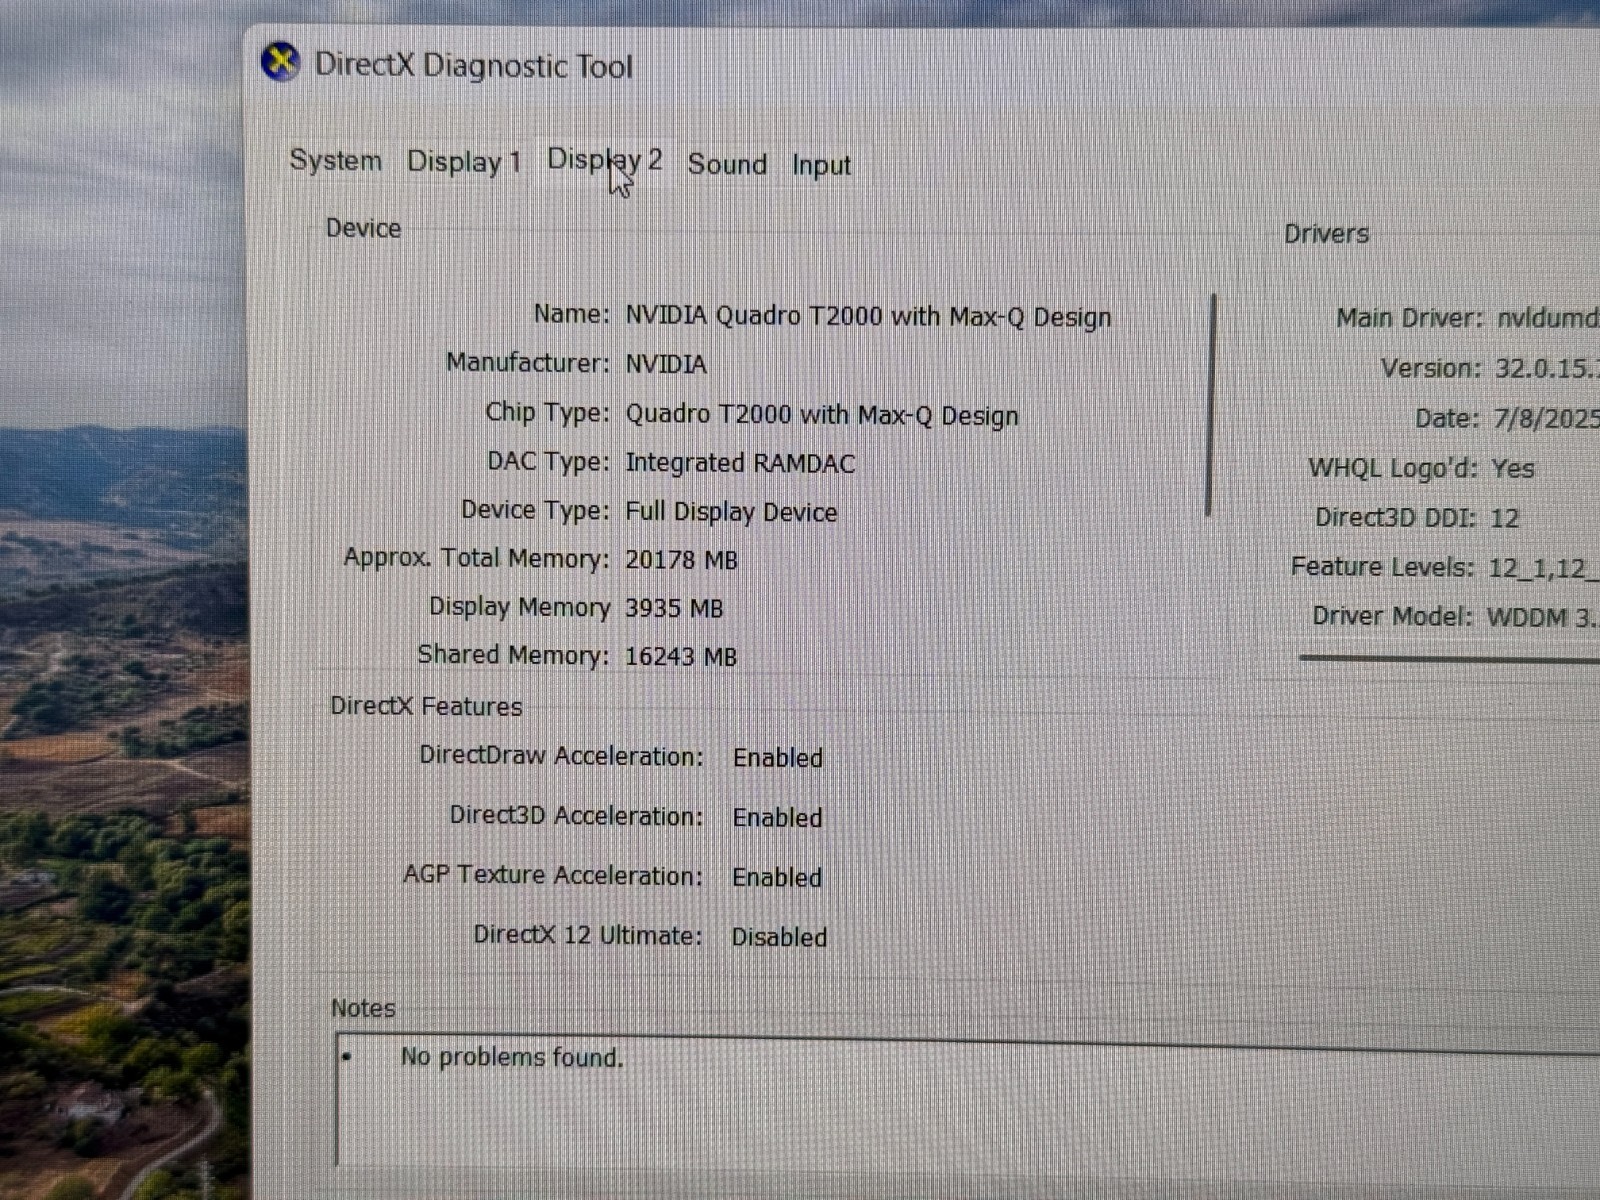Go to the Sound tab

click(x=727, y=164)
